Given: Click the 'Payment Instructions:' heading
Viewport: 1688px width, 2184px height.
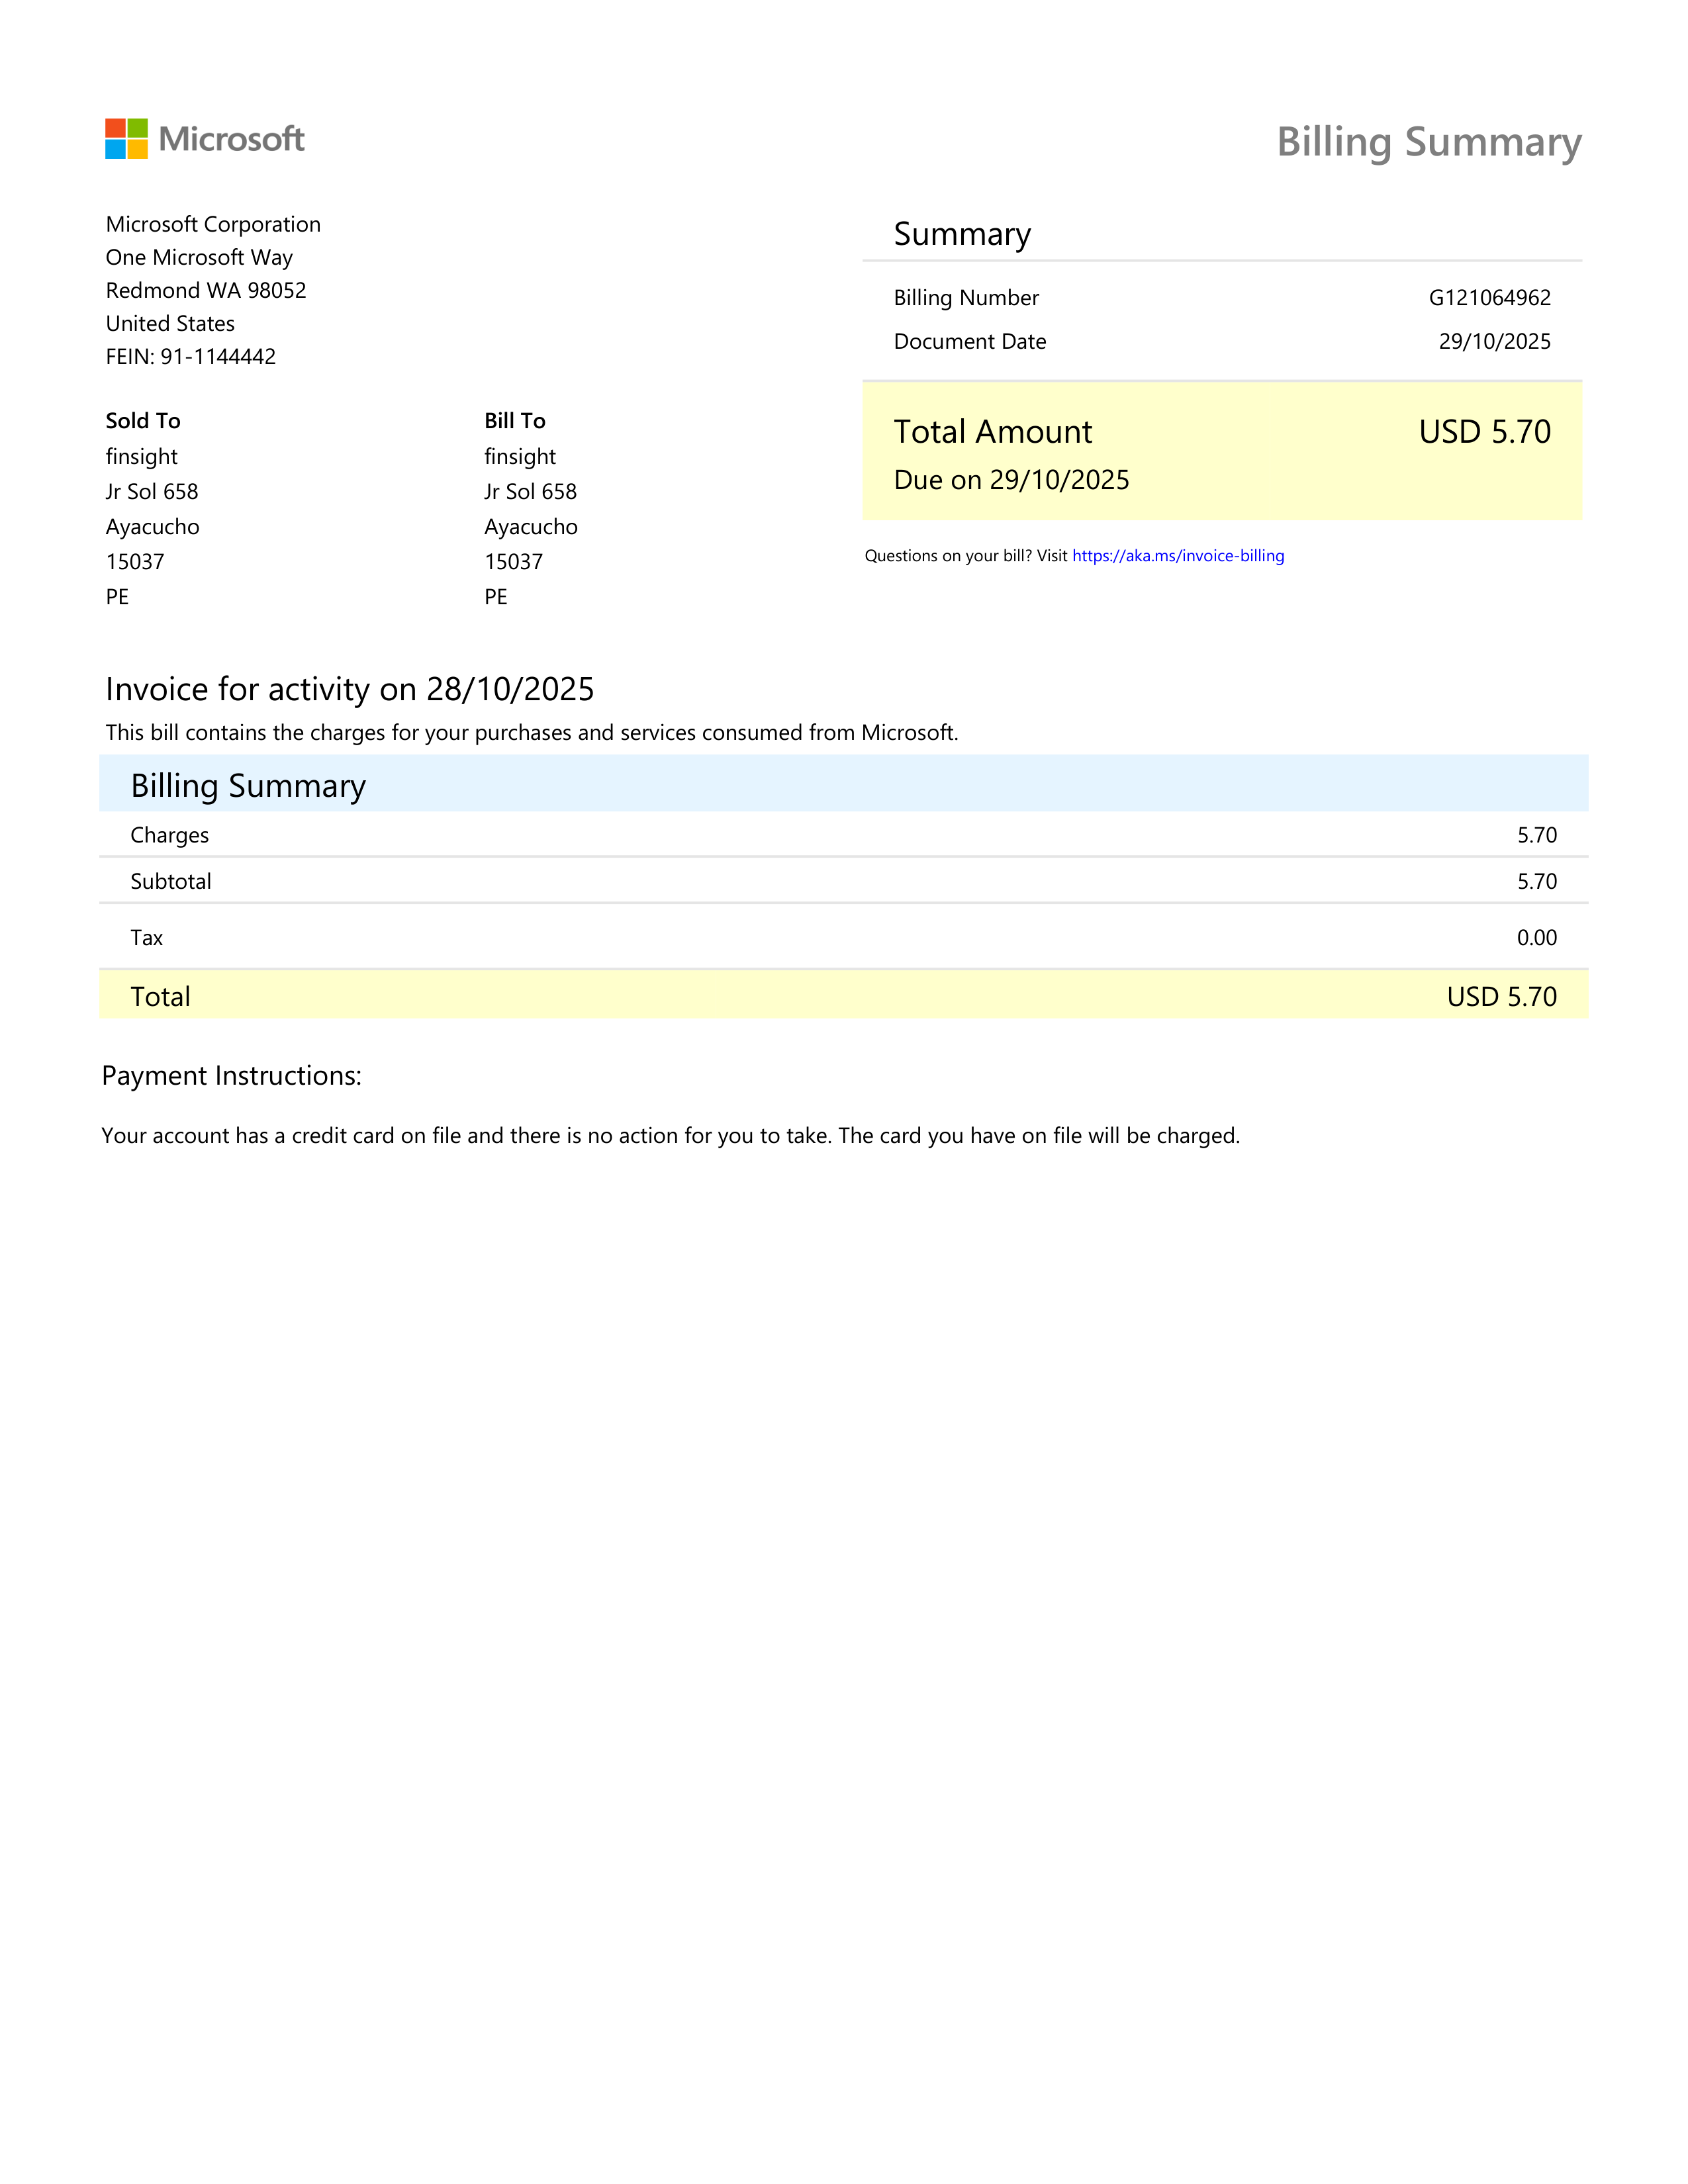Looking at the screenshot, I should pyautogui.click(x=232, y=1076).
